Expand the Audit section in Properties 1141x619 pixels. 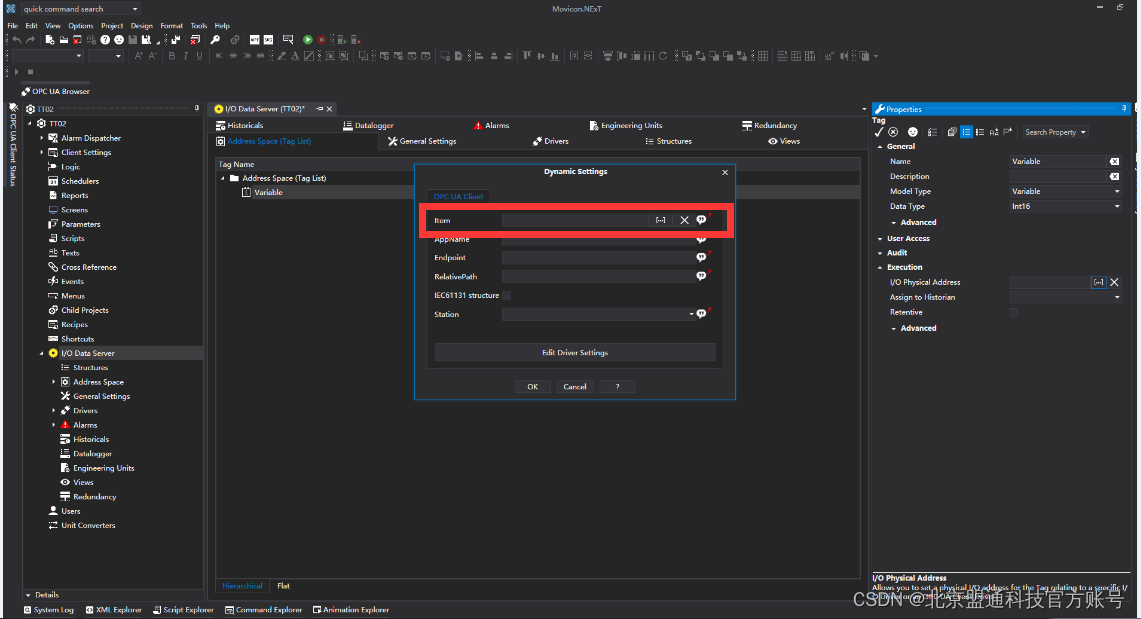coord(880,253)
